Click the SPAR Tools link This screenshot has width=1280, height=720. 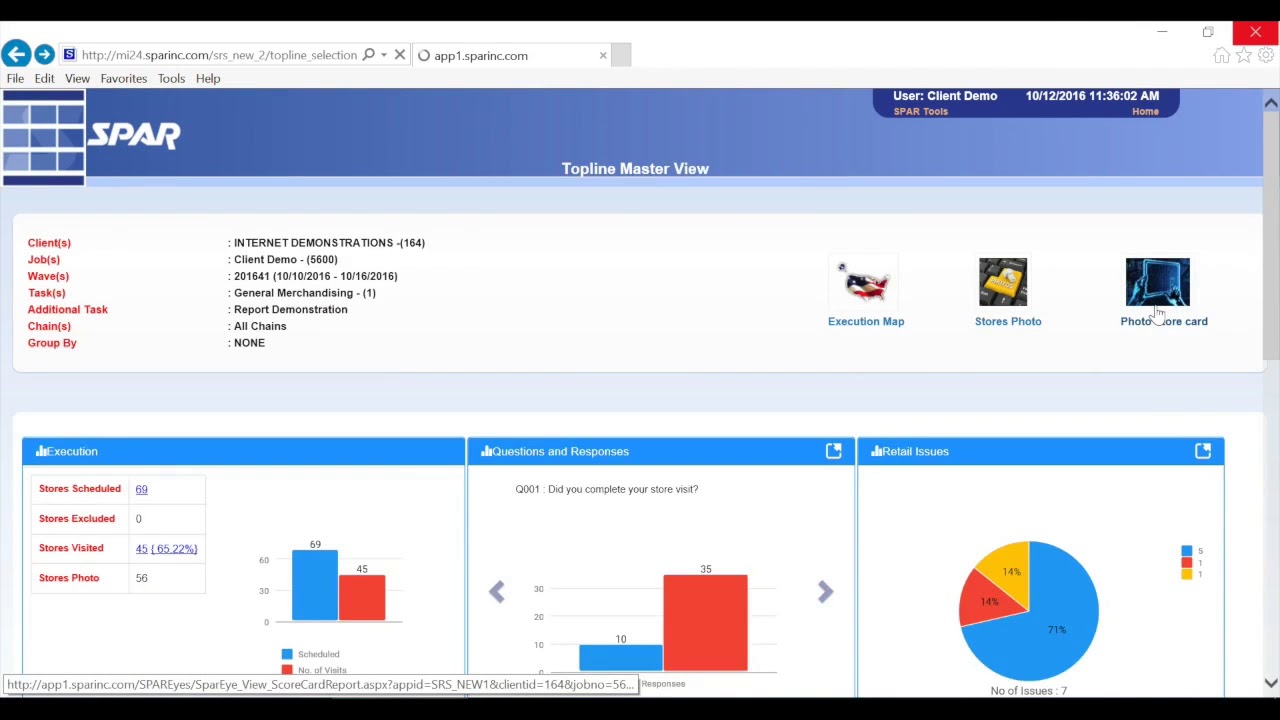[921, 112]
